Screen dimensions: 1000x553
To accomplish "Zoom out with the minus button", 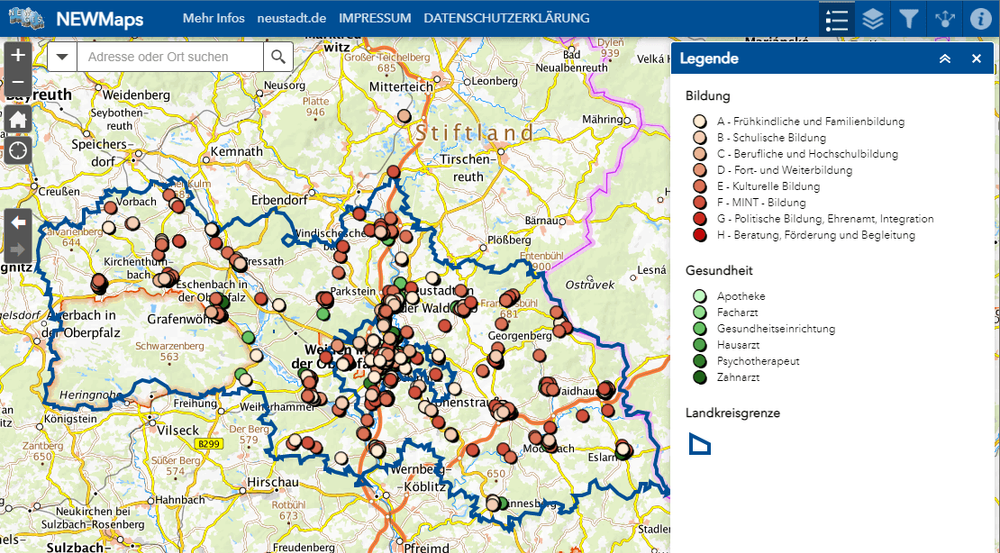I will pos(17,82).
